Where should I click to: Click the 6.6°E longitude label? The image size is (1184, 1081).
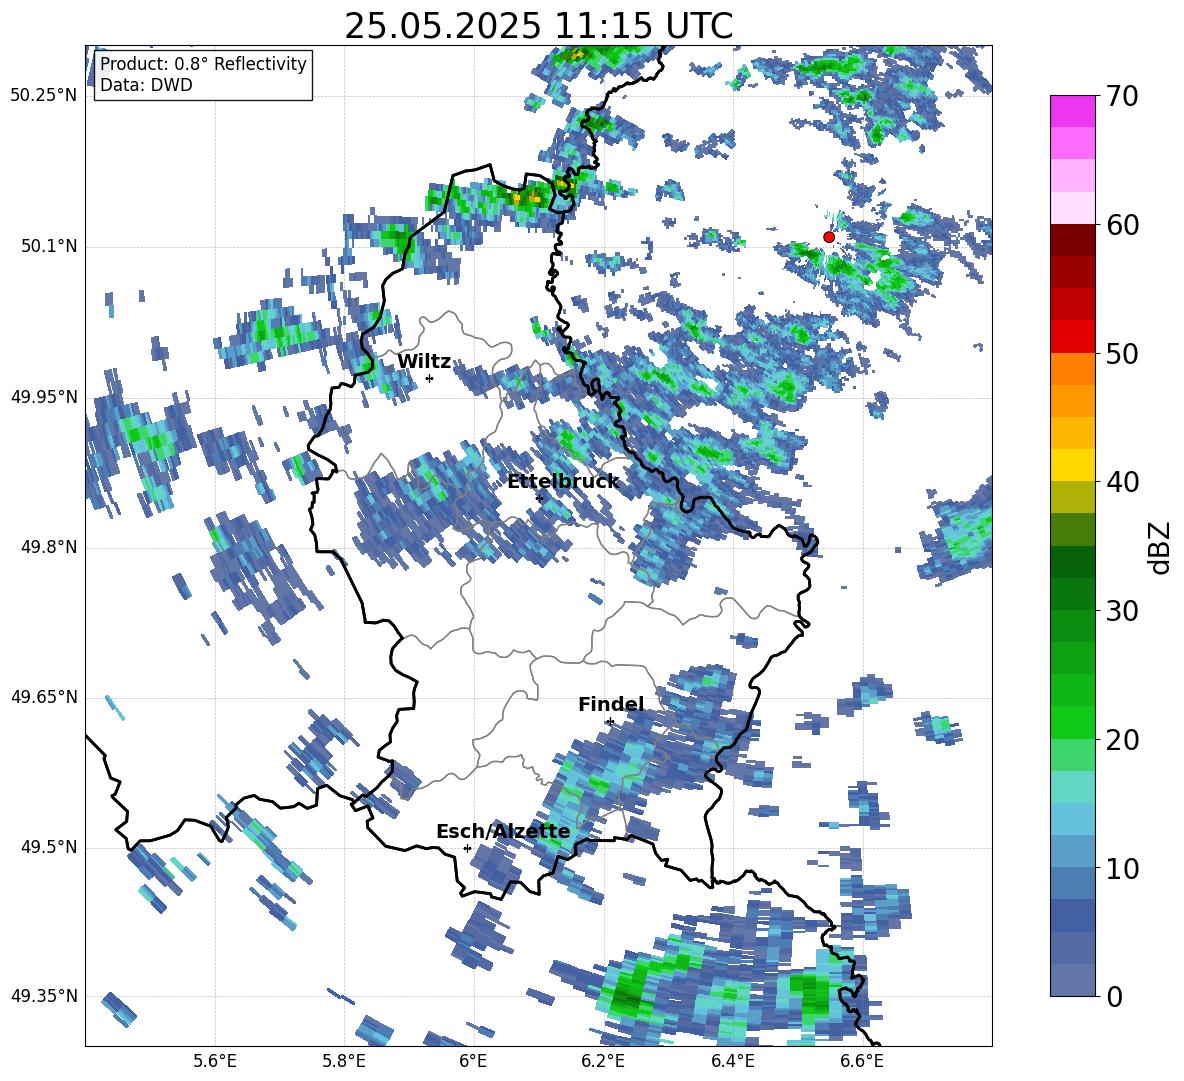click(862, 1062)
